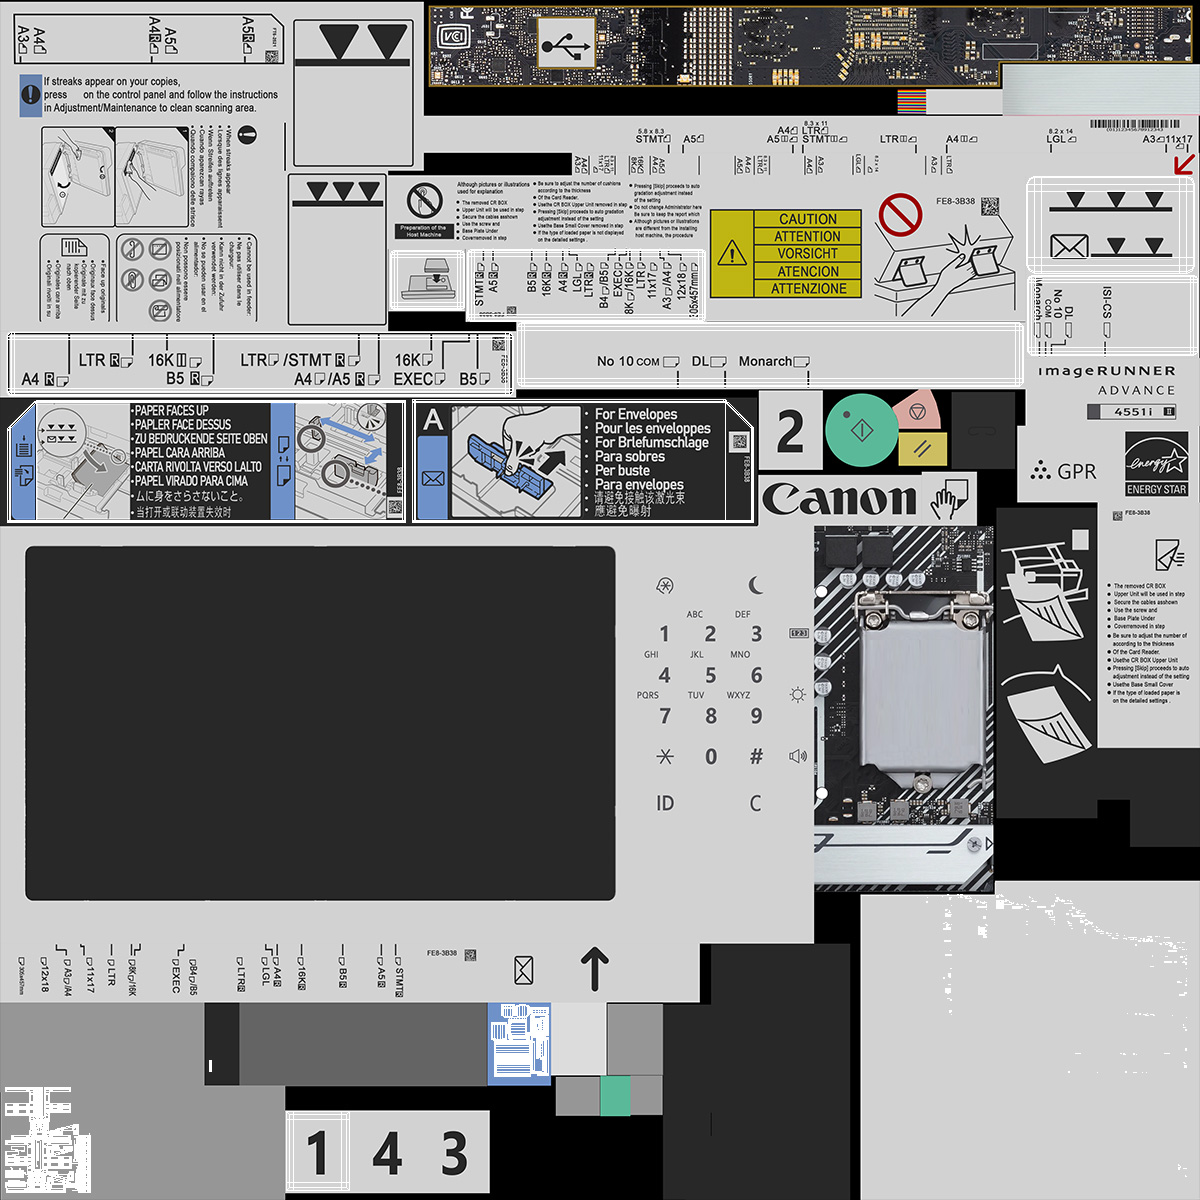Click the Energy Star logo
Screen dimensions: 1200x1200
1156,464
